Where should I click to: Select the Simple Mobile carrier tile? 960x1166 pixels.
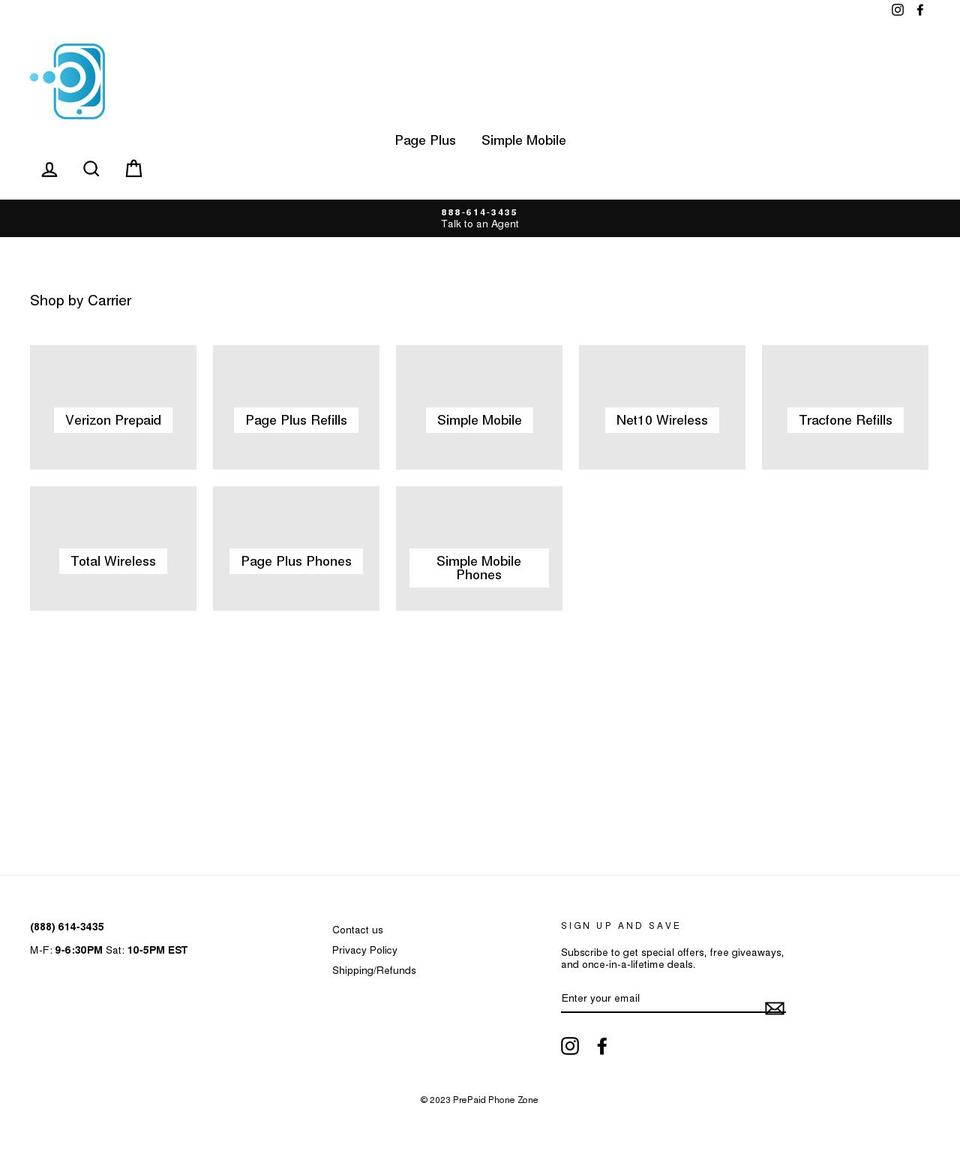[479, 407]
